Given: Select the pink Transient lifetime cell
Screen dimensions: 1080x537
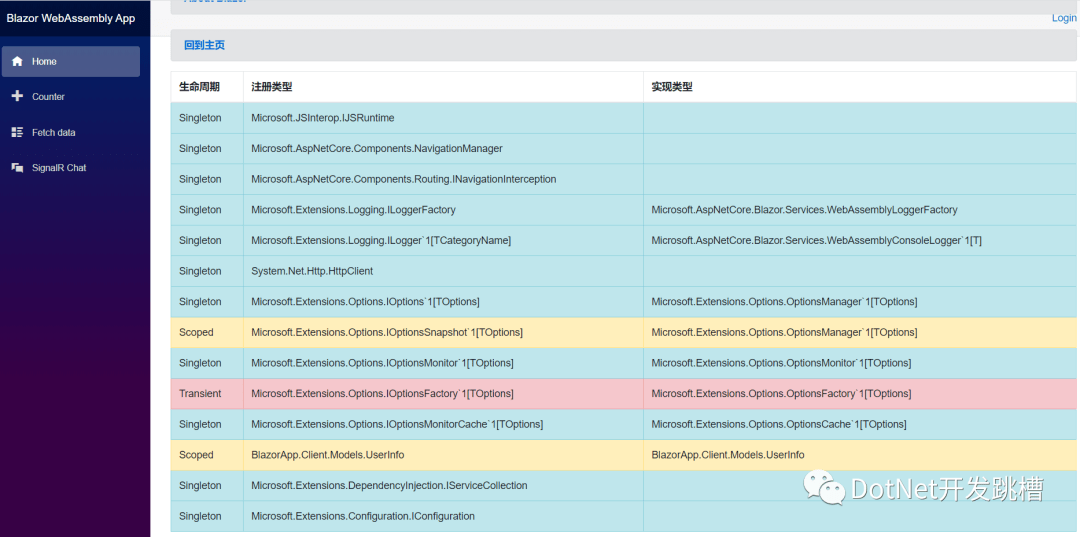Looking at the screenshot, I should click(200, 394).
